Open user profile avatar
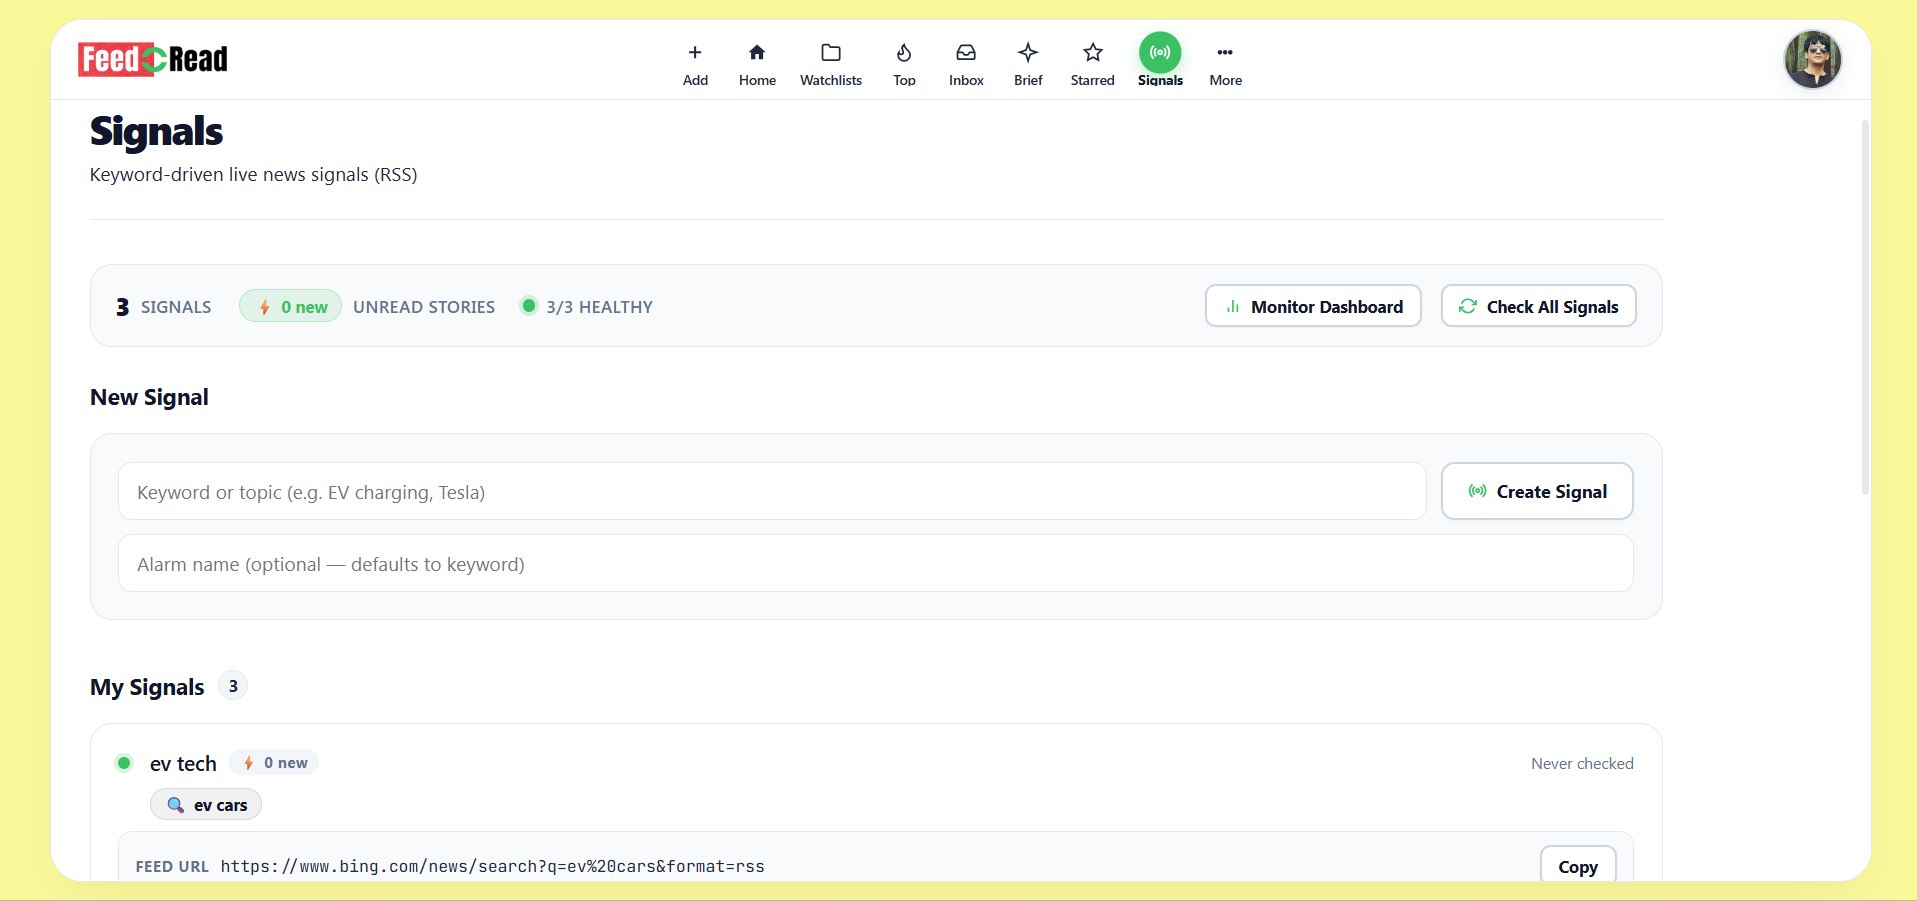The image size is (1917, 901). pyautogui.click(x=1812, y=60)
